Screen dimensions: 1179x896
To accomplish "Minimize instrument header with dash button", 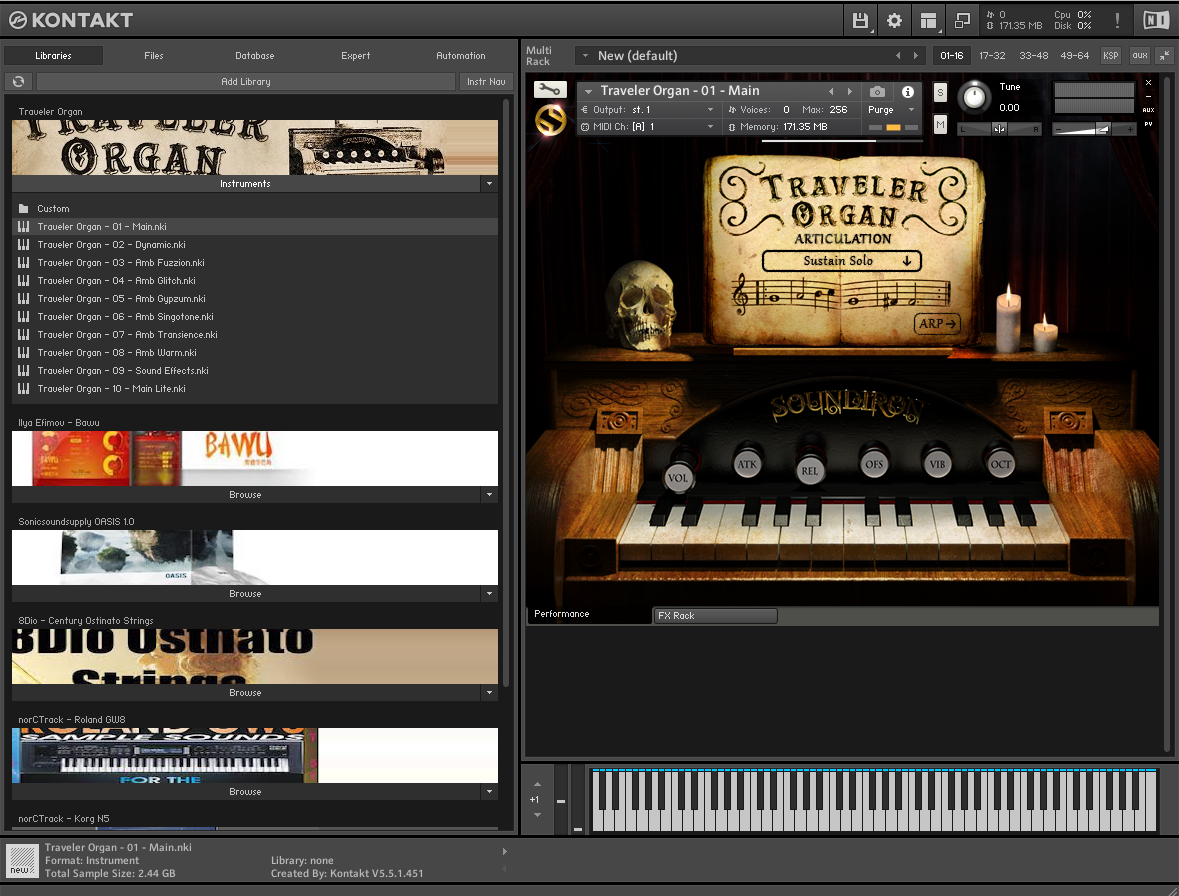I will pyautogui.click(x=1148, y=96).
